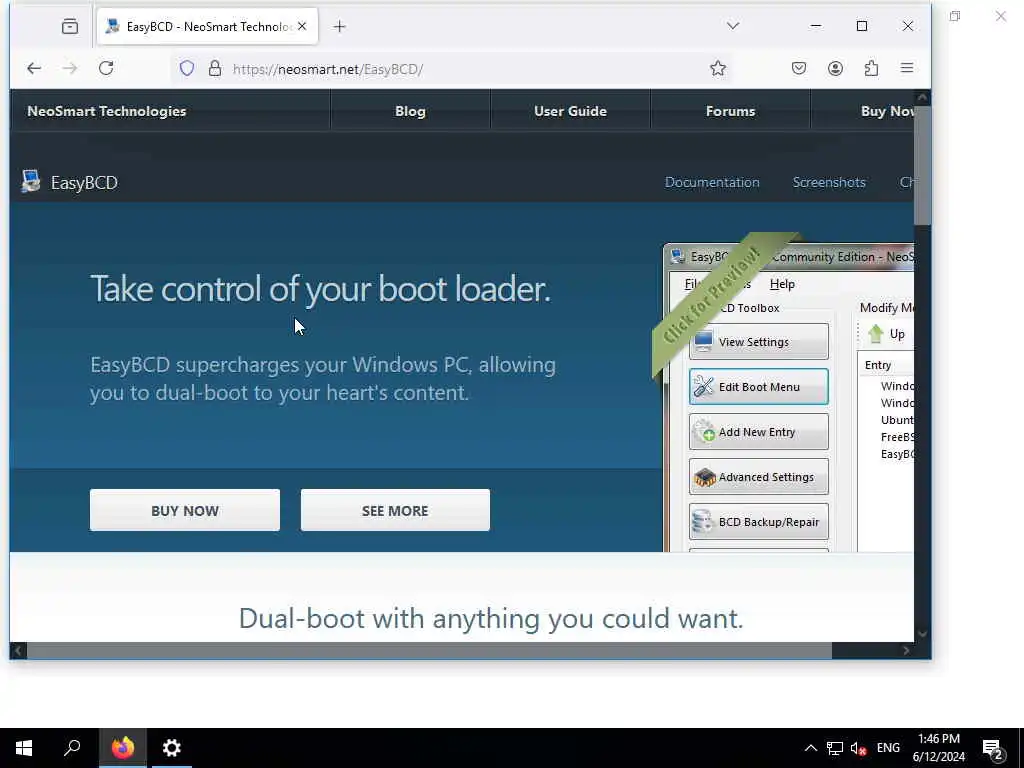Open the Firefox View icon left of tab

click(70, 26)
